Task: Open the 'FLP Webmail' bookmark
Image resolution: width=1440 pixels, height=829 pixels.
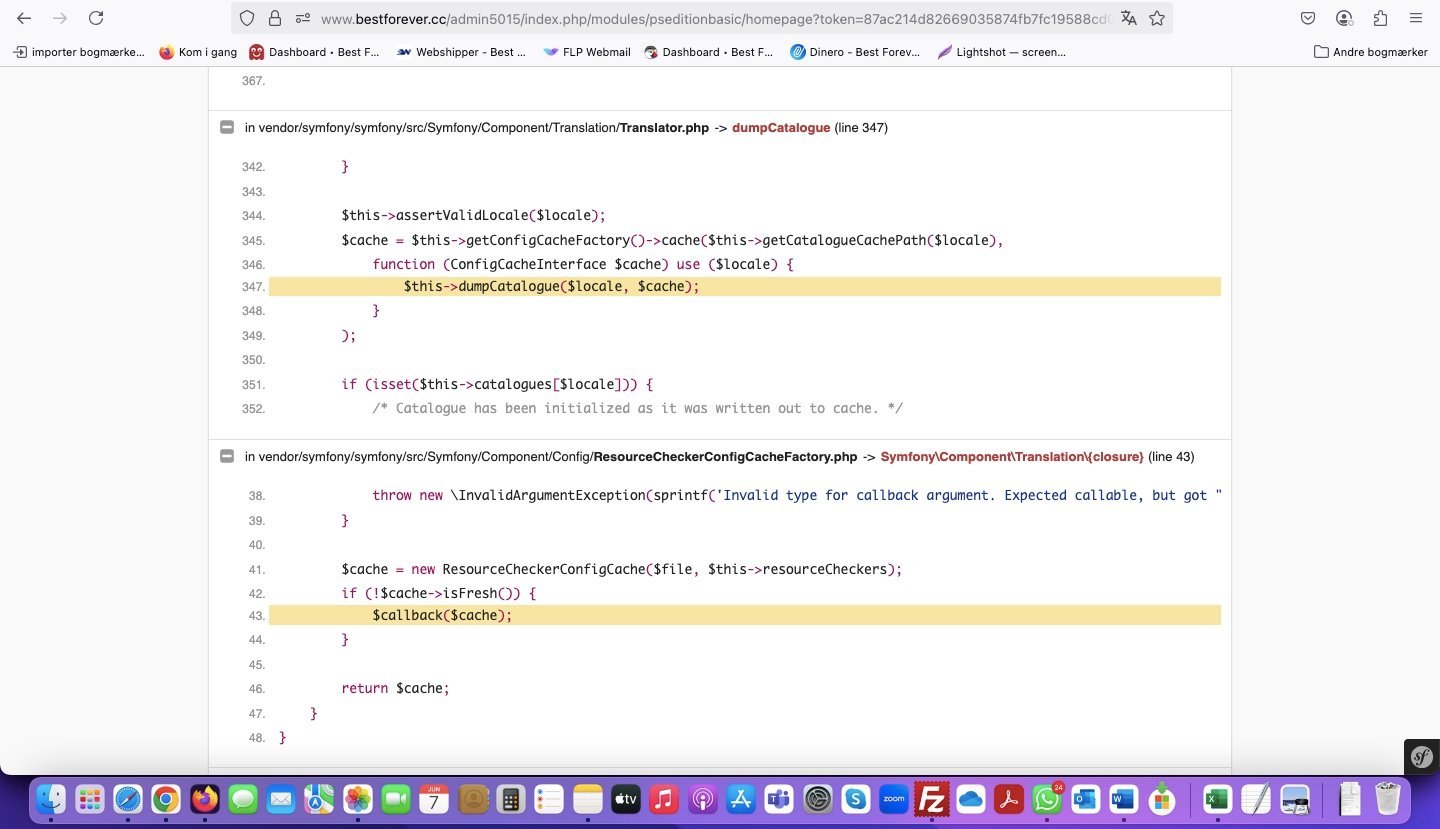Action: (x=587, y=52)
